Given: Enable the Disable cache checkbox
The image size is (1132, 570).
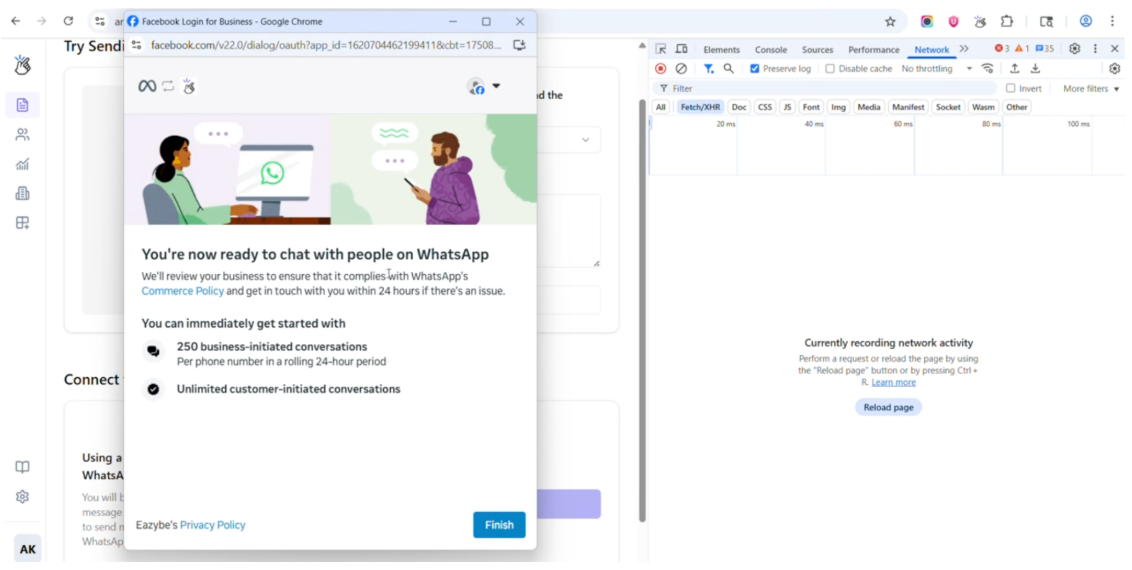Looking at the screenshot, I should 830,69.
